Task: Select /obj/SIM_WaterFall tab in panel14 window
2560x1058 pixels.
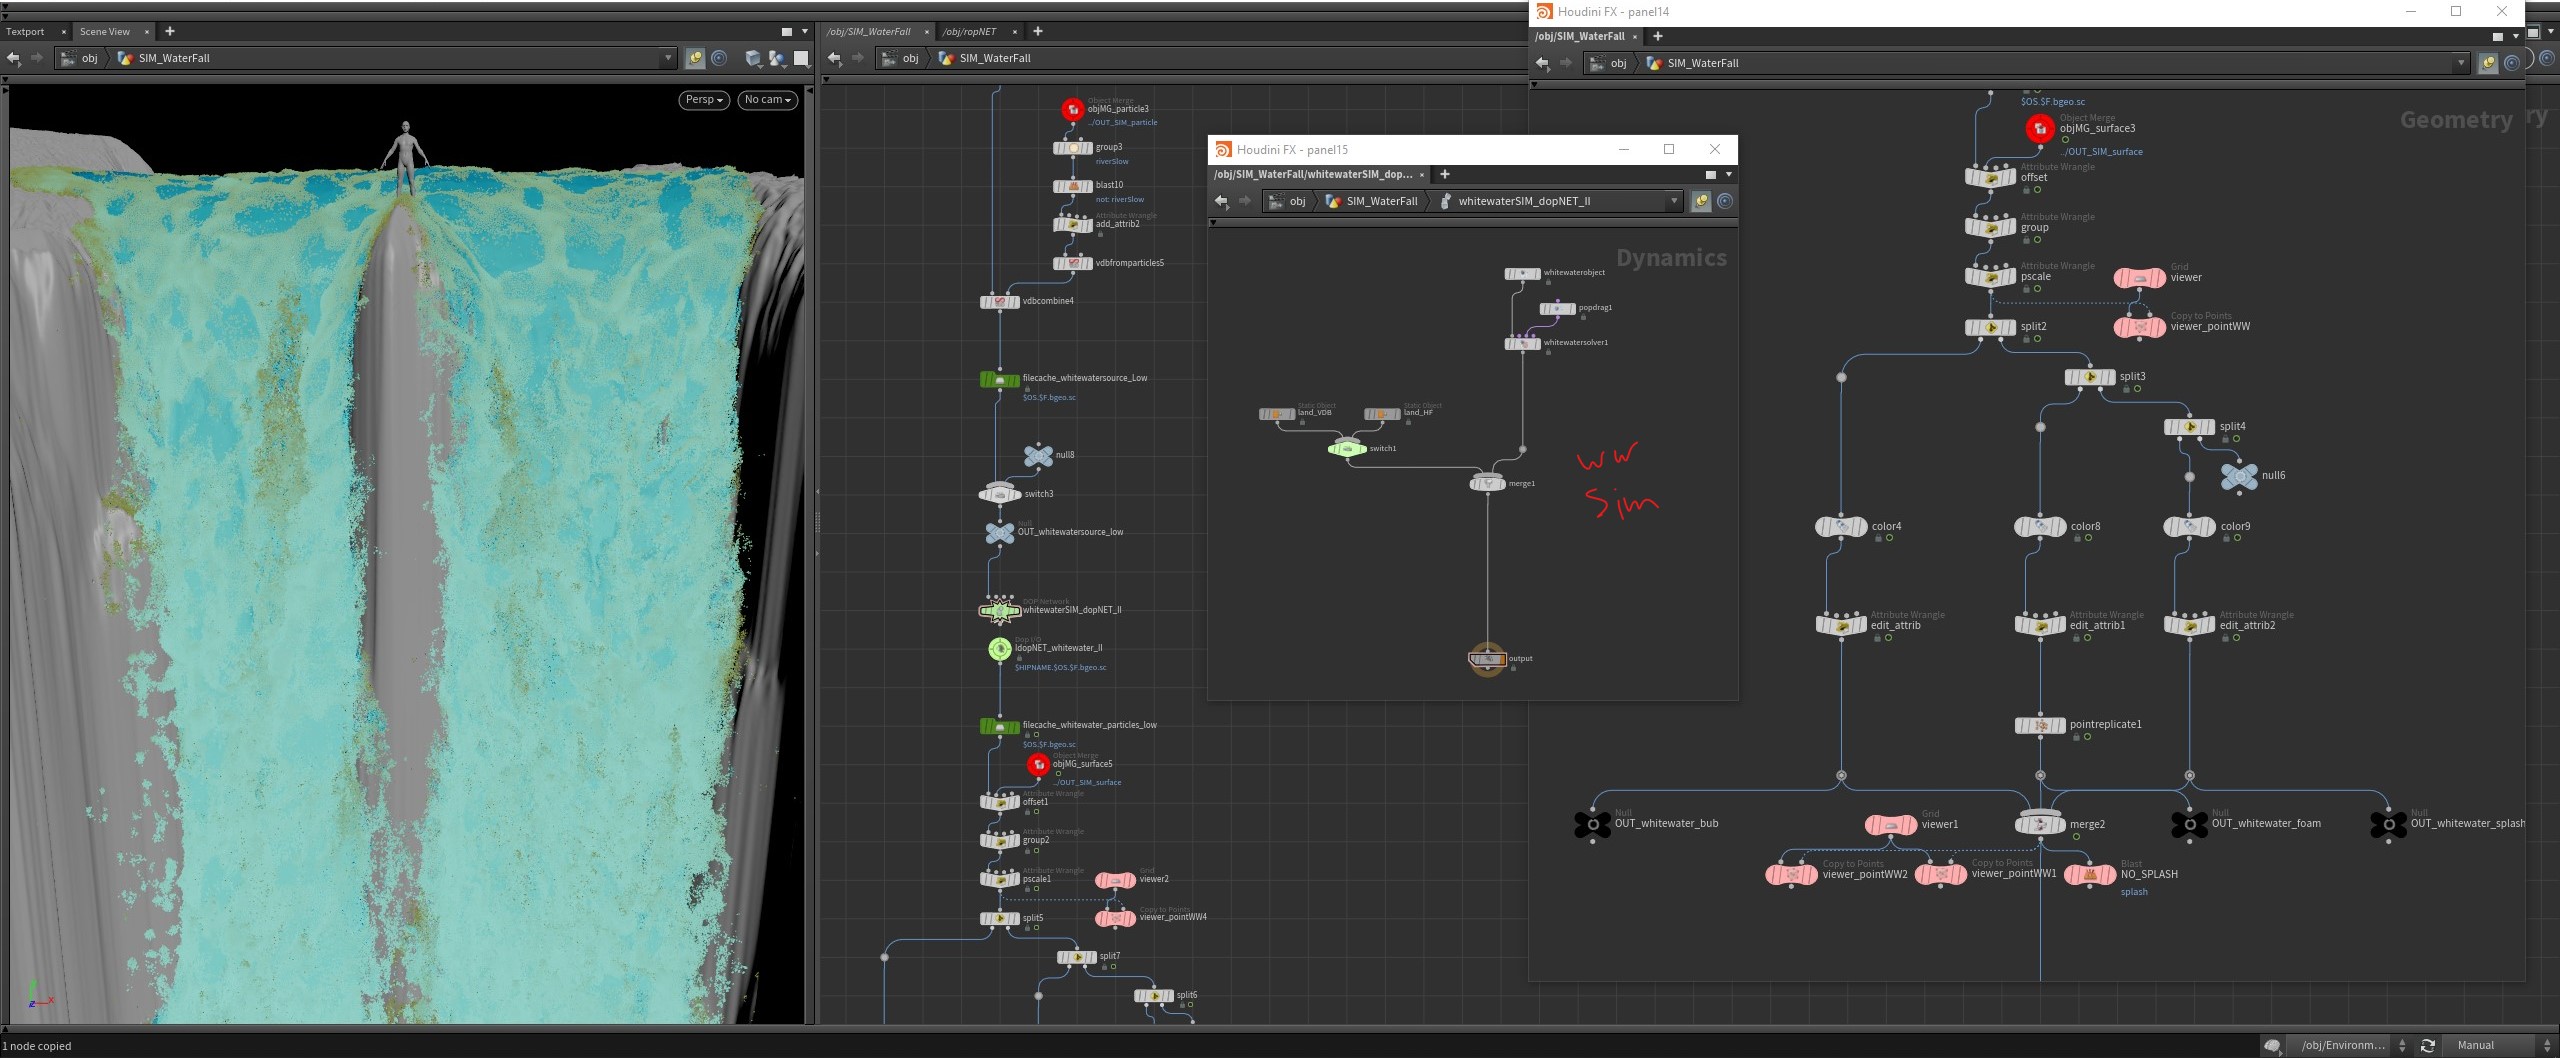Action: pos(1580,36)
